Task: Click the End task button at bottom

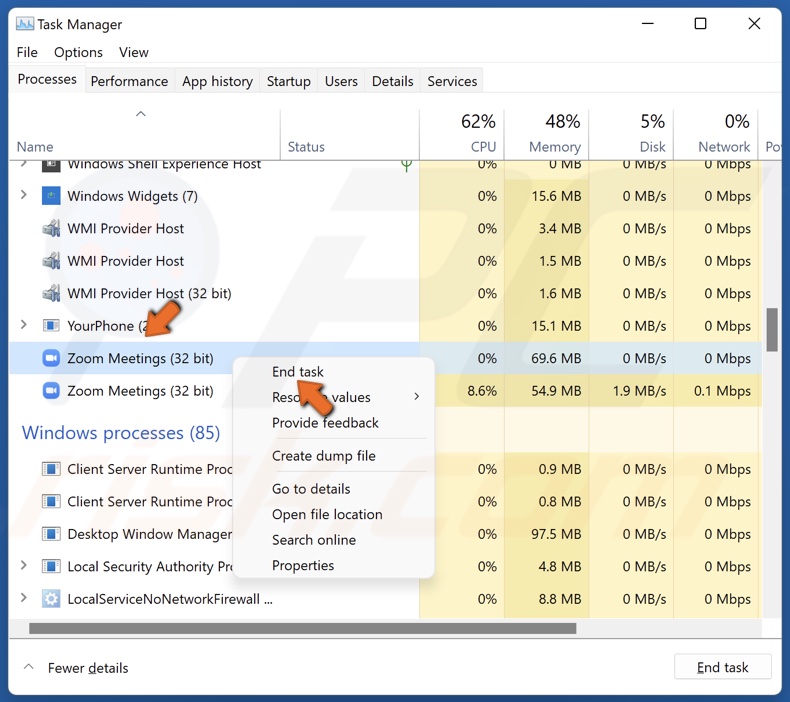Action: (722, 667)
